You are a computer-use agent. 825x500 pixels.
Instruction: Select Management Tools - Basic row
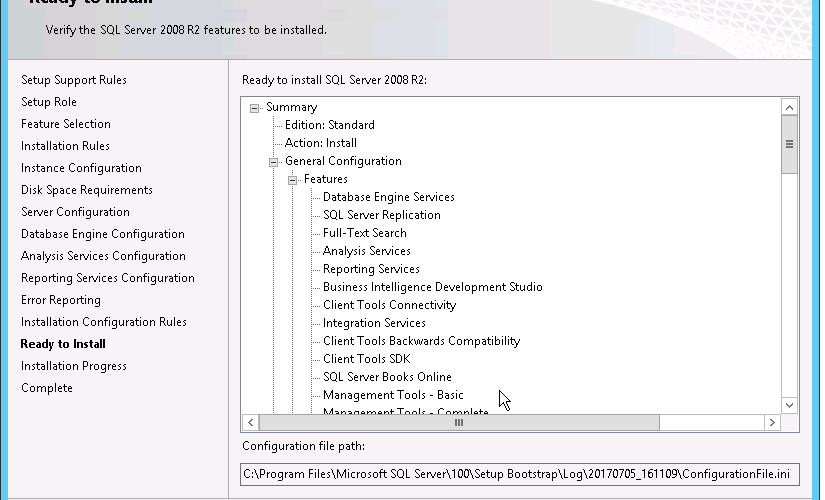click(x=393, y=395)
